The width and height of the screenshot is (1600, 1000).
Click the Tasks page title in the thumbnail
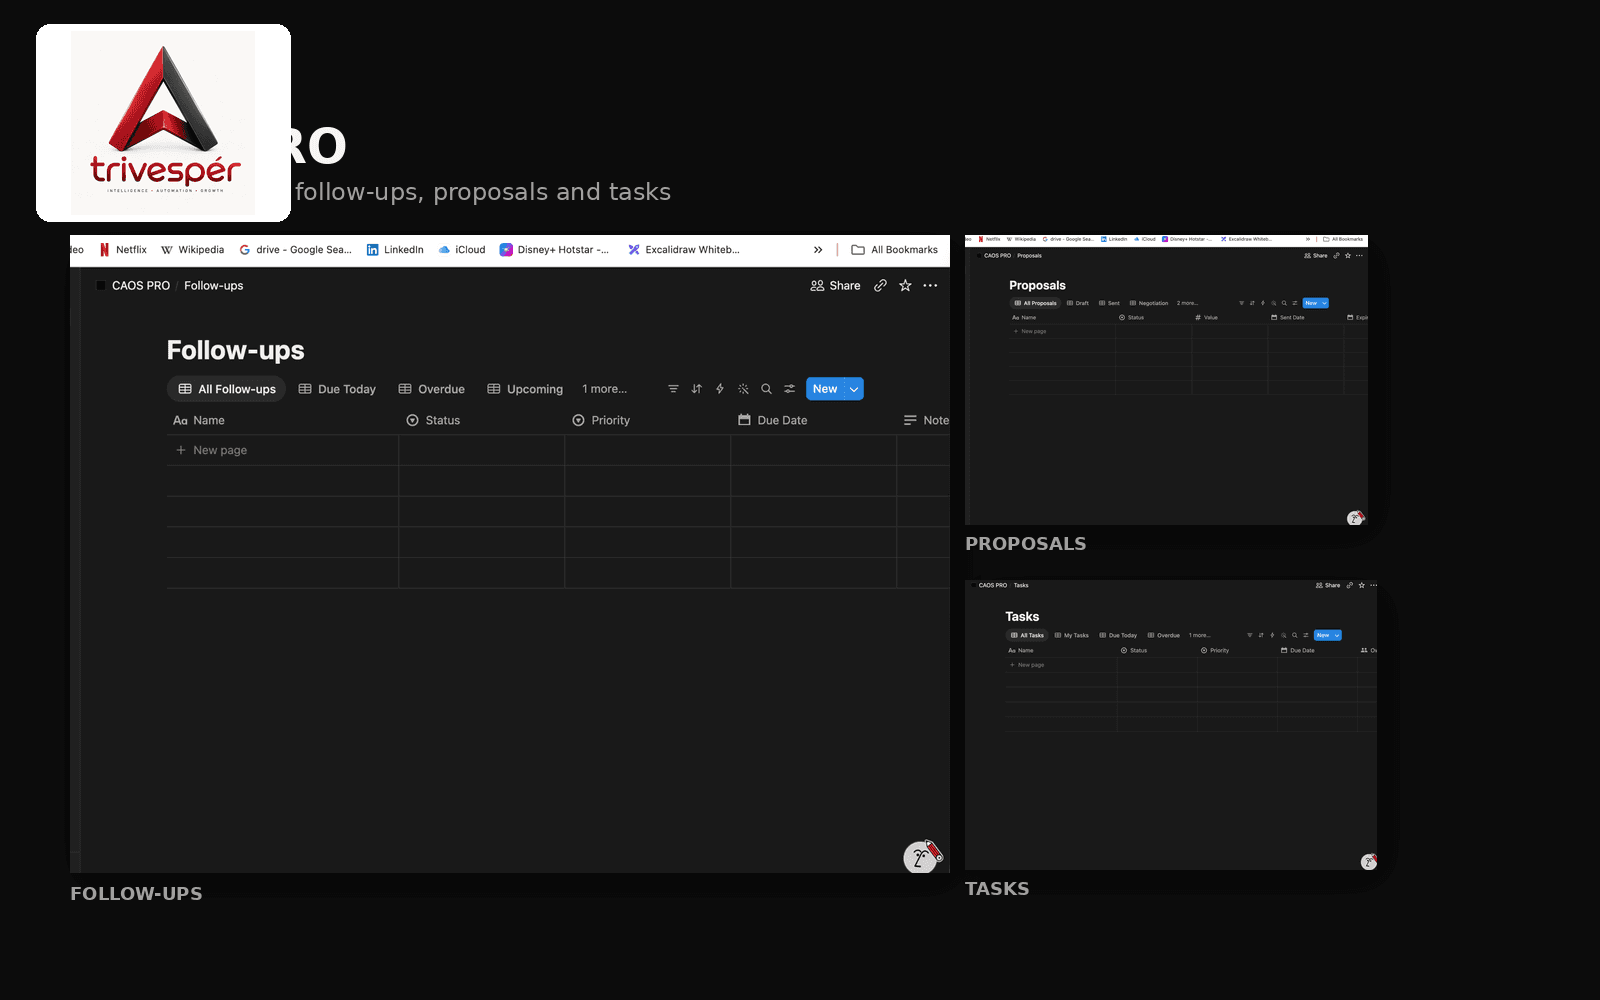coord(1022,616)
